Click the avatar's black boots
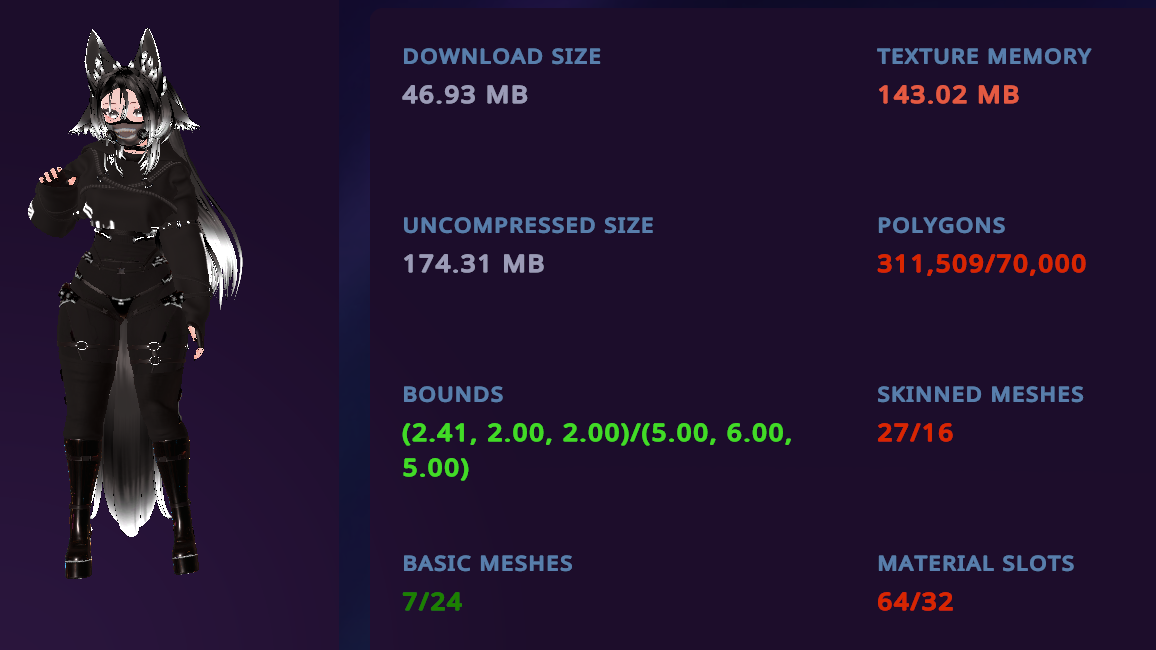1156x650 pixels. [x=131, y=507]
